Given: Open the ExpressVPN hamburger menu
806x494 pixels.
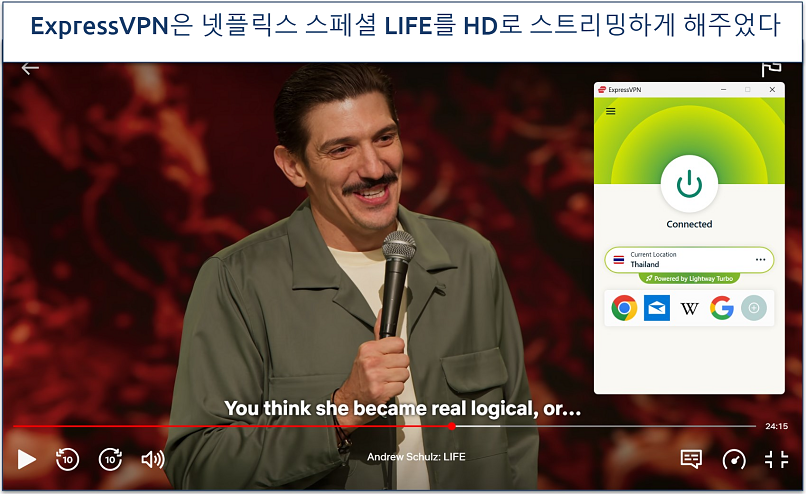Looking at the screenshot, I should pyautogui.click(x=611, y=111).
